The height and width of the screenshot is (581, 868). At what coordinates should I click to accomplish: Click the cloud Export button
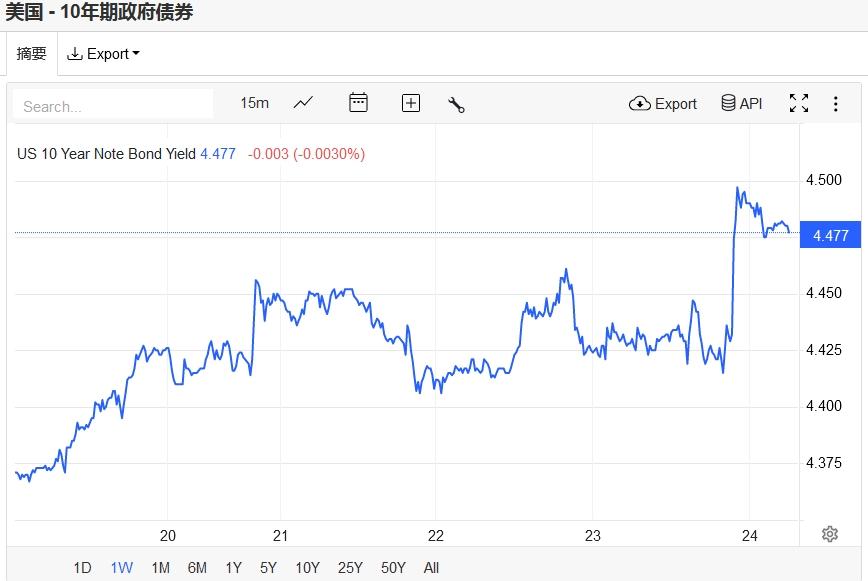point(663,103)
